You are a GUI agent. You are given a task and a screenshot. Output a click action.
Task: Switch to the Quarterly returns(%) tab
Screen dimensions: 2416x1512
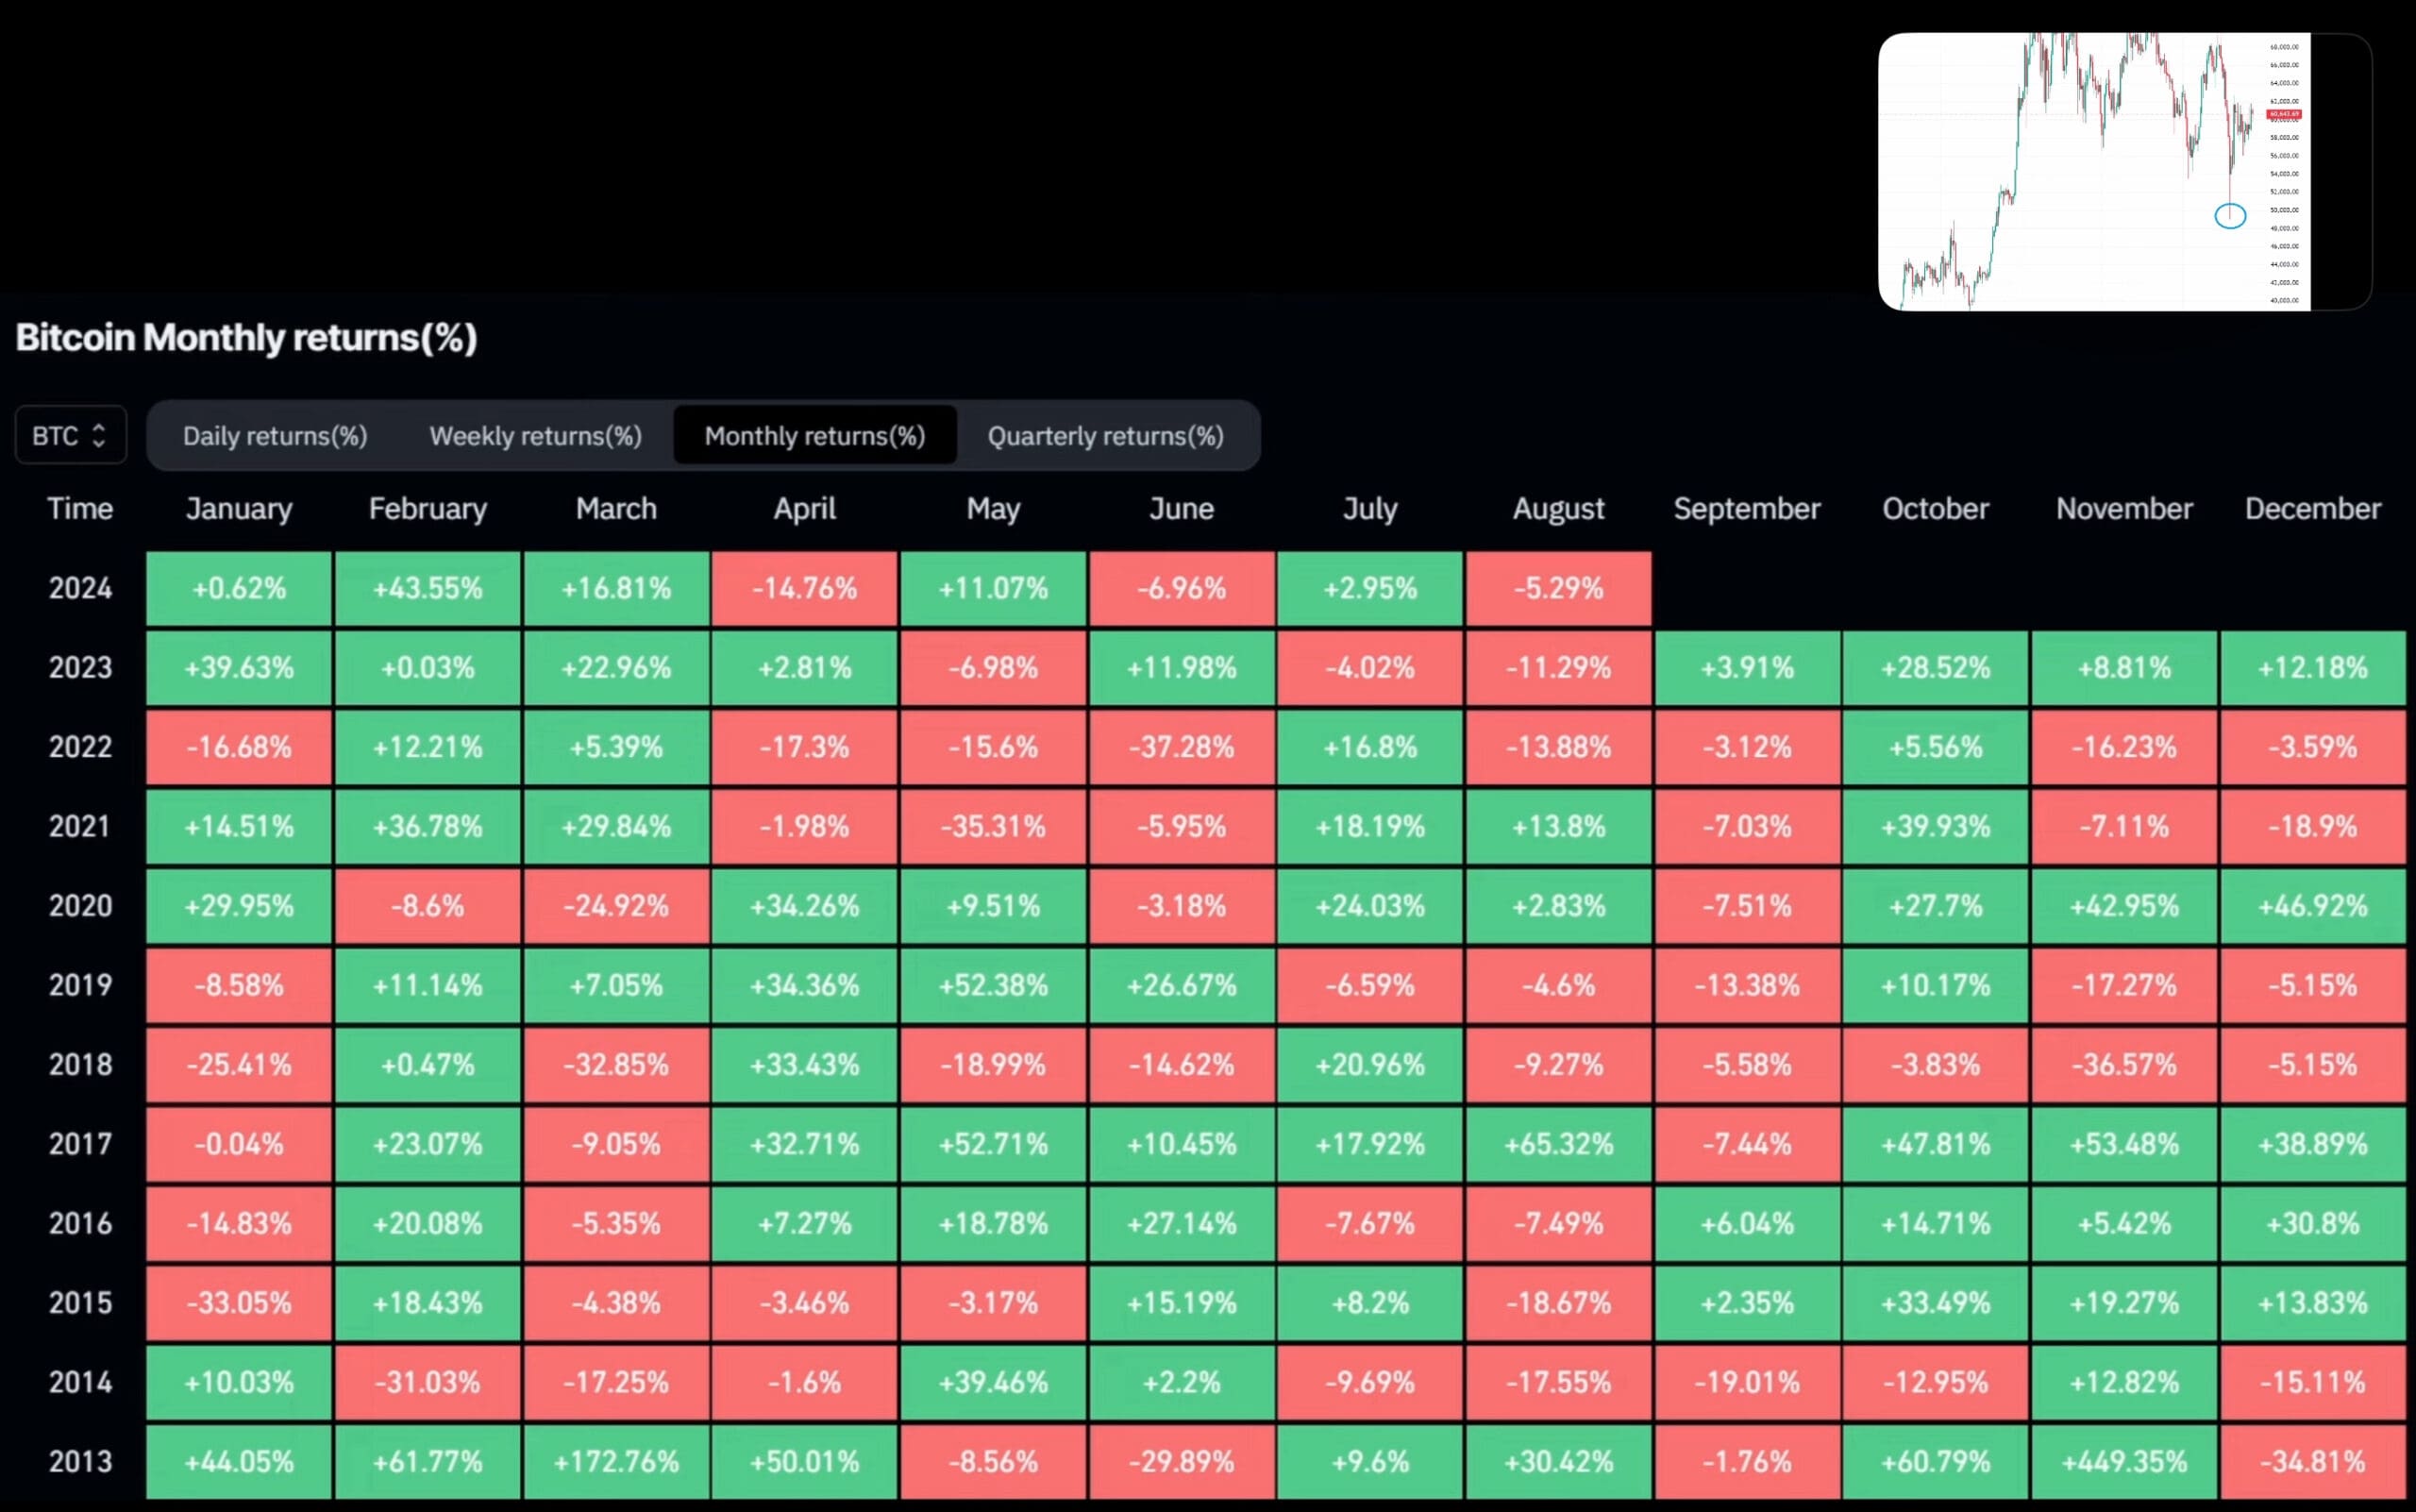coord(1105,436)
